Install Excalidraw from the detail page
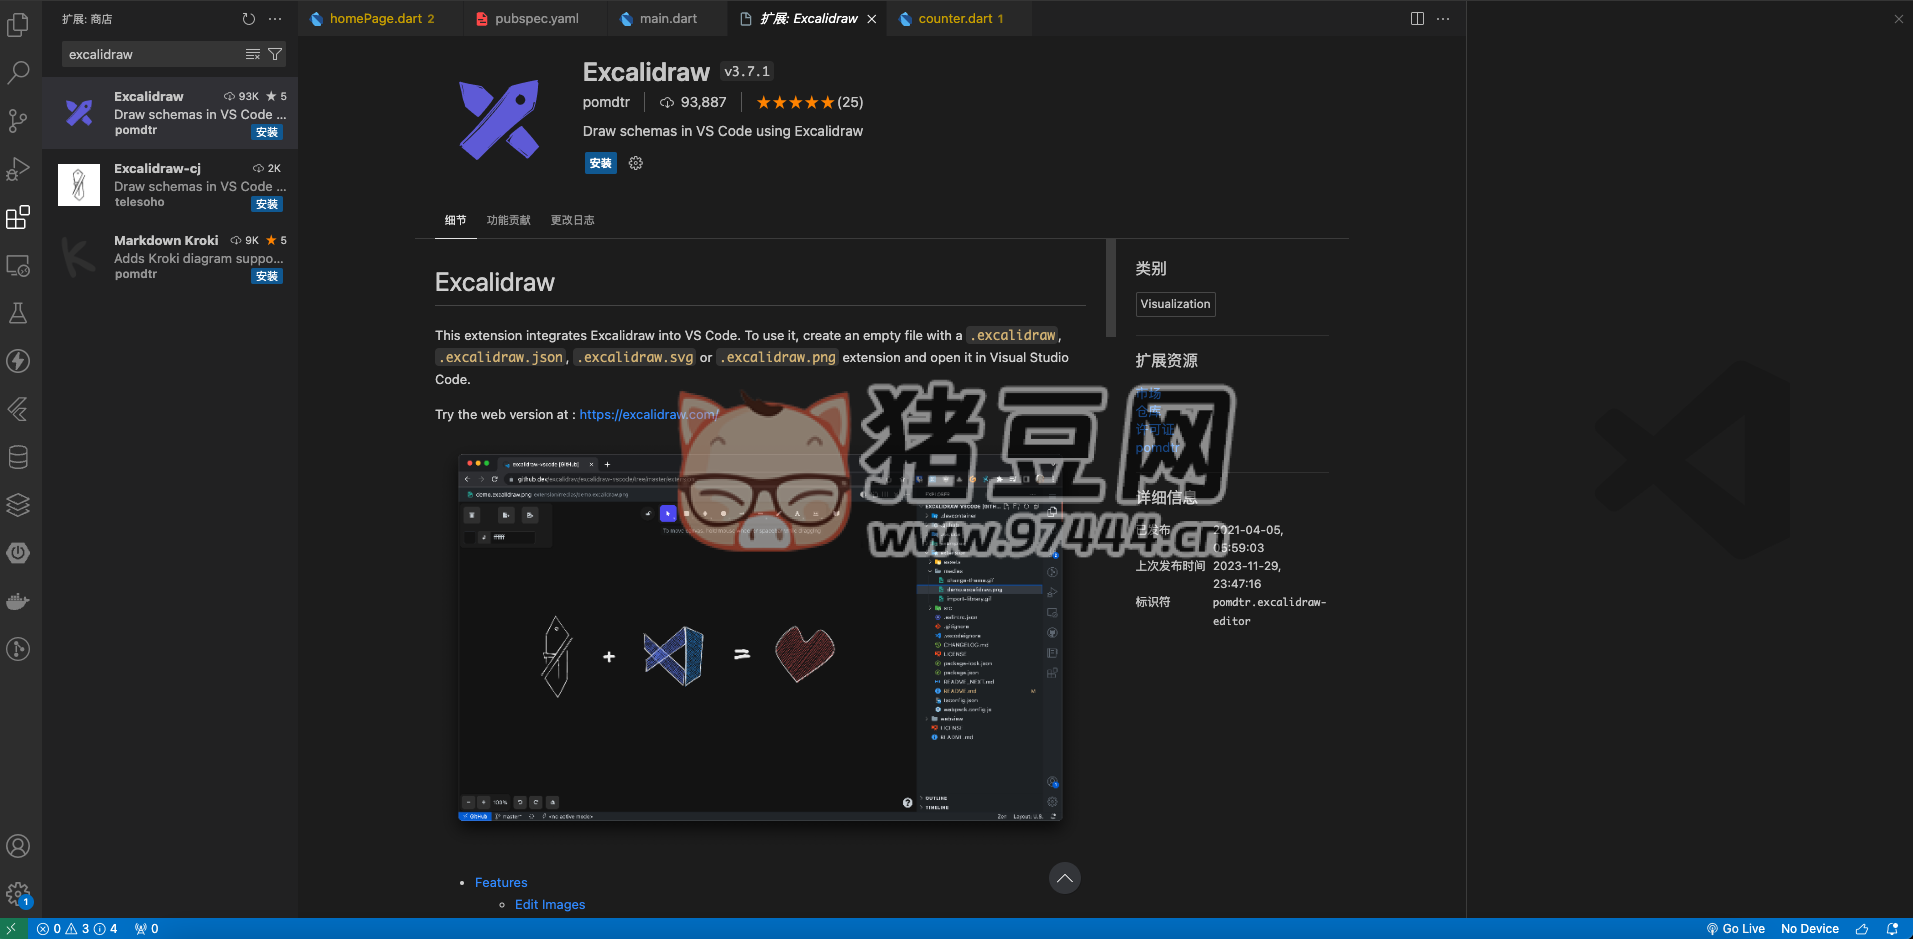The image size is (1913, 939). [x=600, y=163]
